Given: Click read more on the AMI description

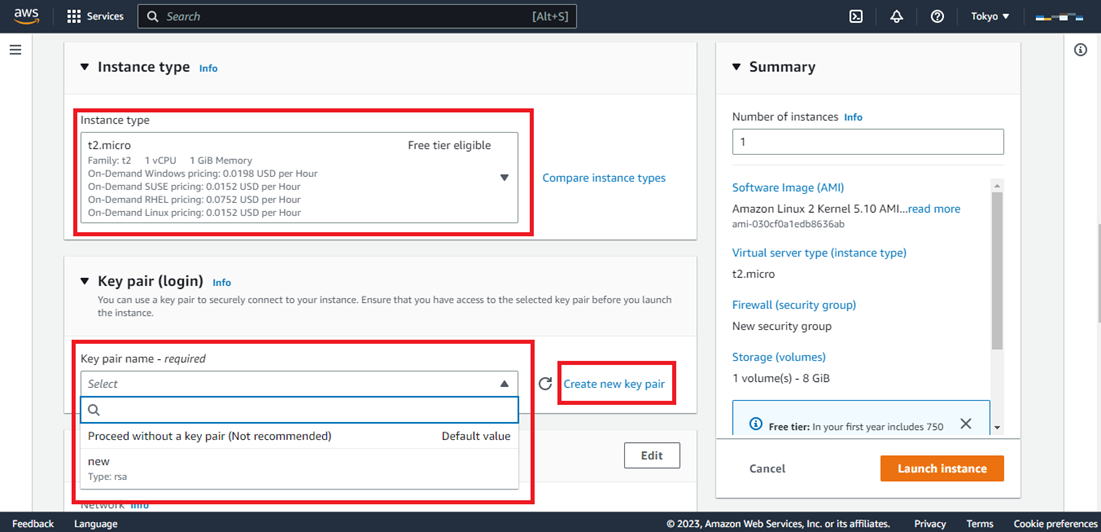Looking at the screenshot, I should tap(934, 209).
